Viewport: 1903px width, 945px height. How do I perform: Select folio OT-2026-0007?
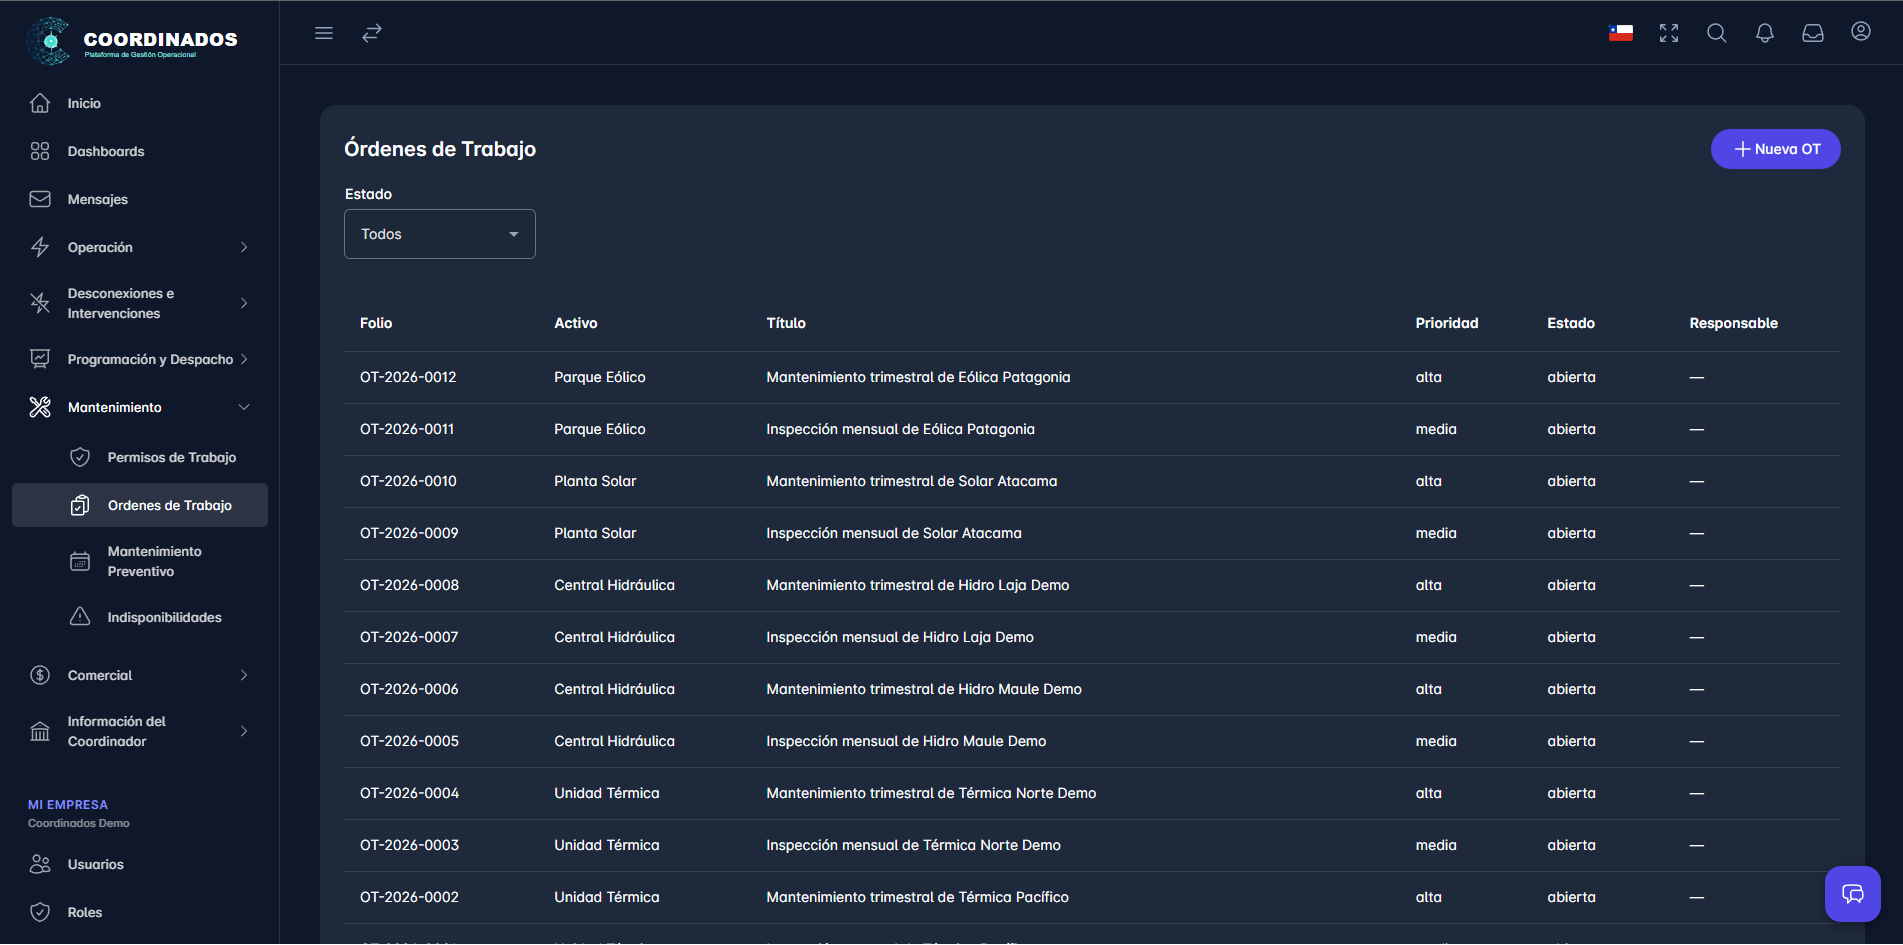(x=409, y=637)
